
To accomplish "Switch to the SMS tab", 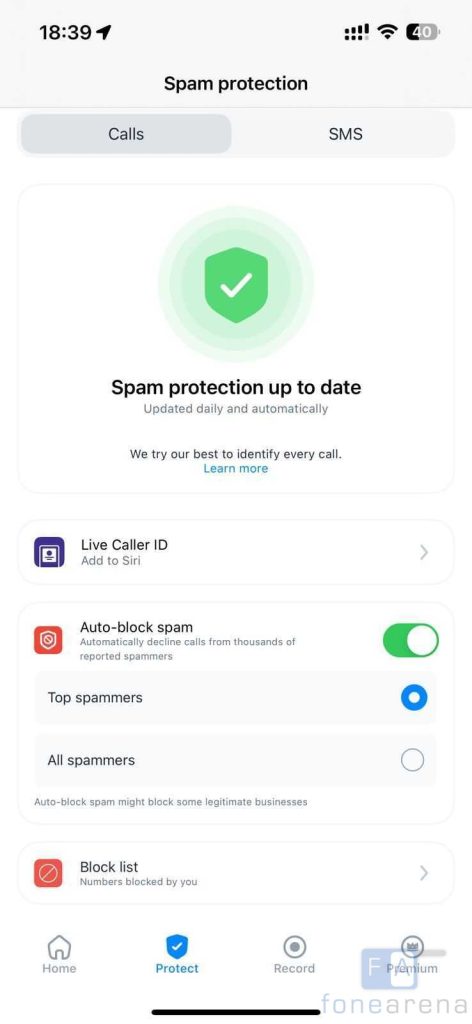I will click(x=345, y=134).
